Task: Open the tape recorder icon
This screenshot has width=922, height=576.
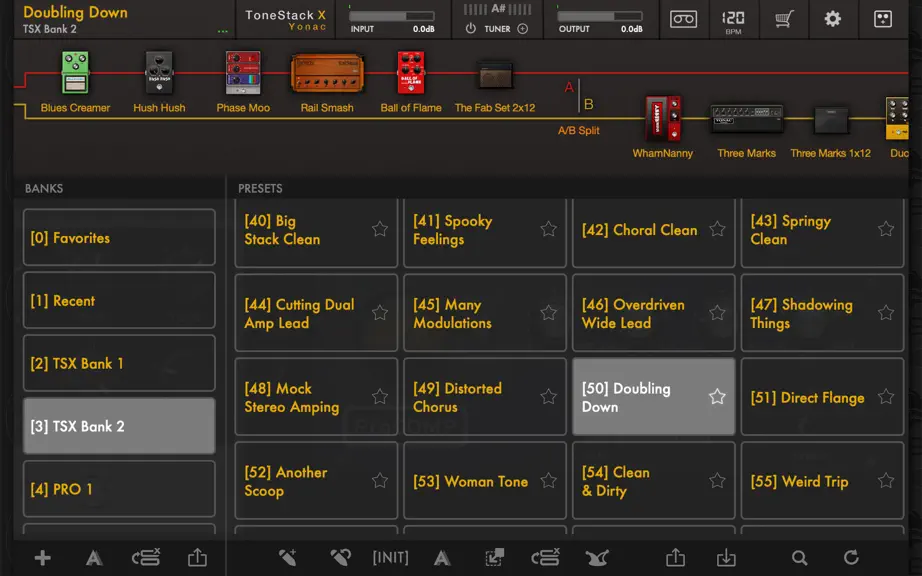Action: point(683,19)
